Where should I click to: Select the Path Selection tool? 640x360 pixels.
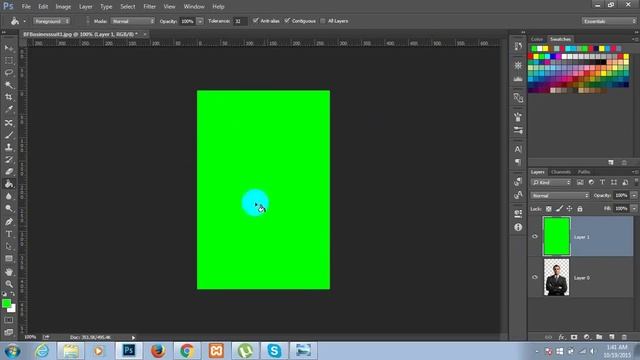pos(9,247)
